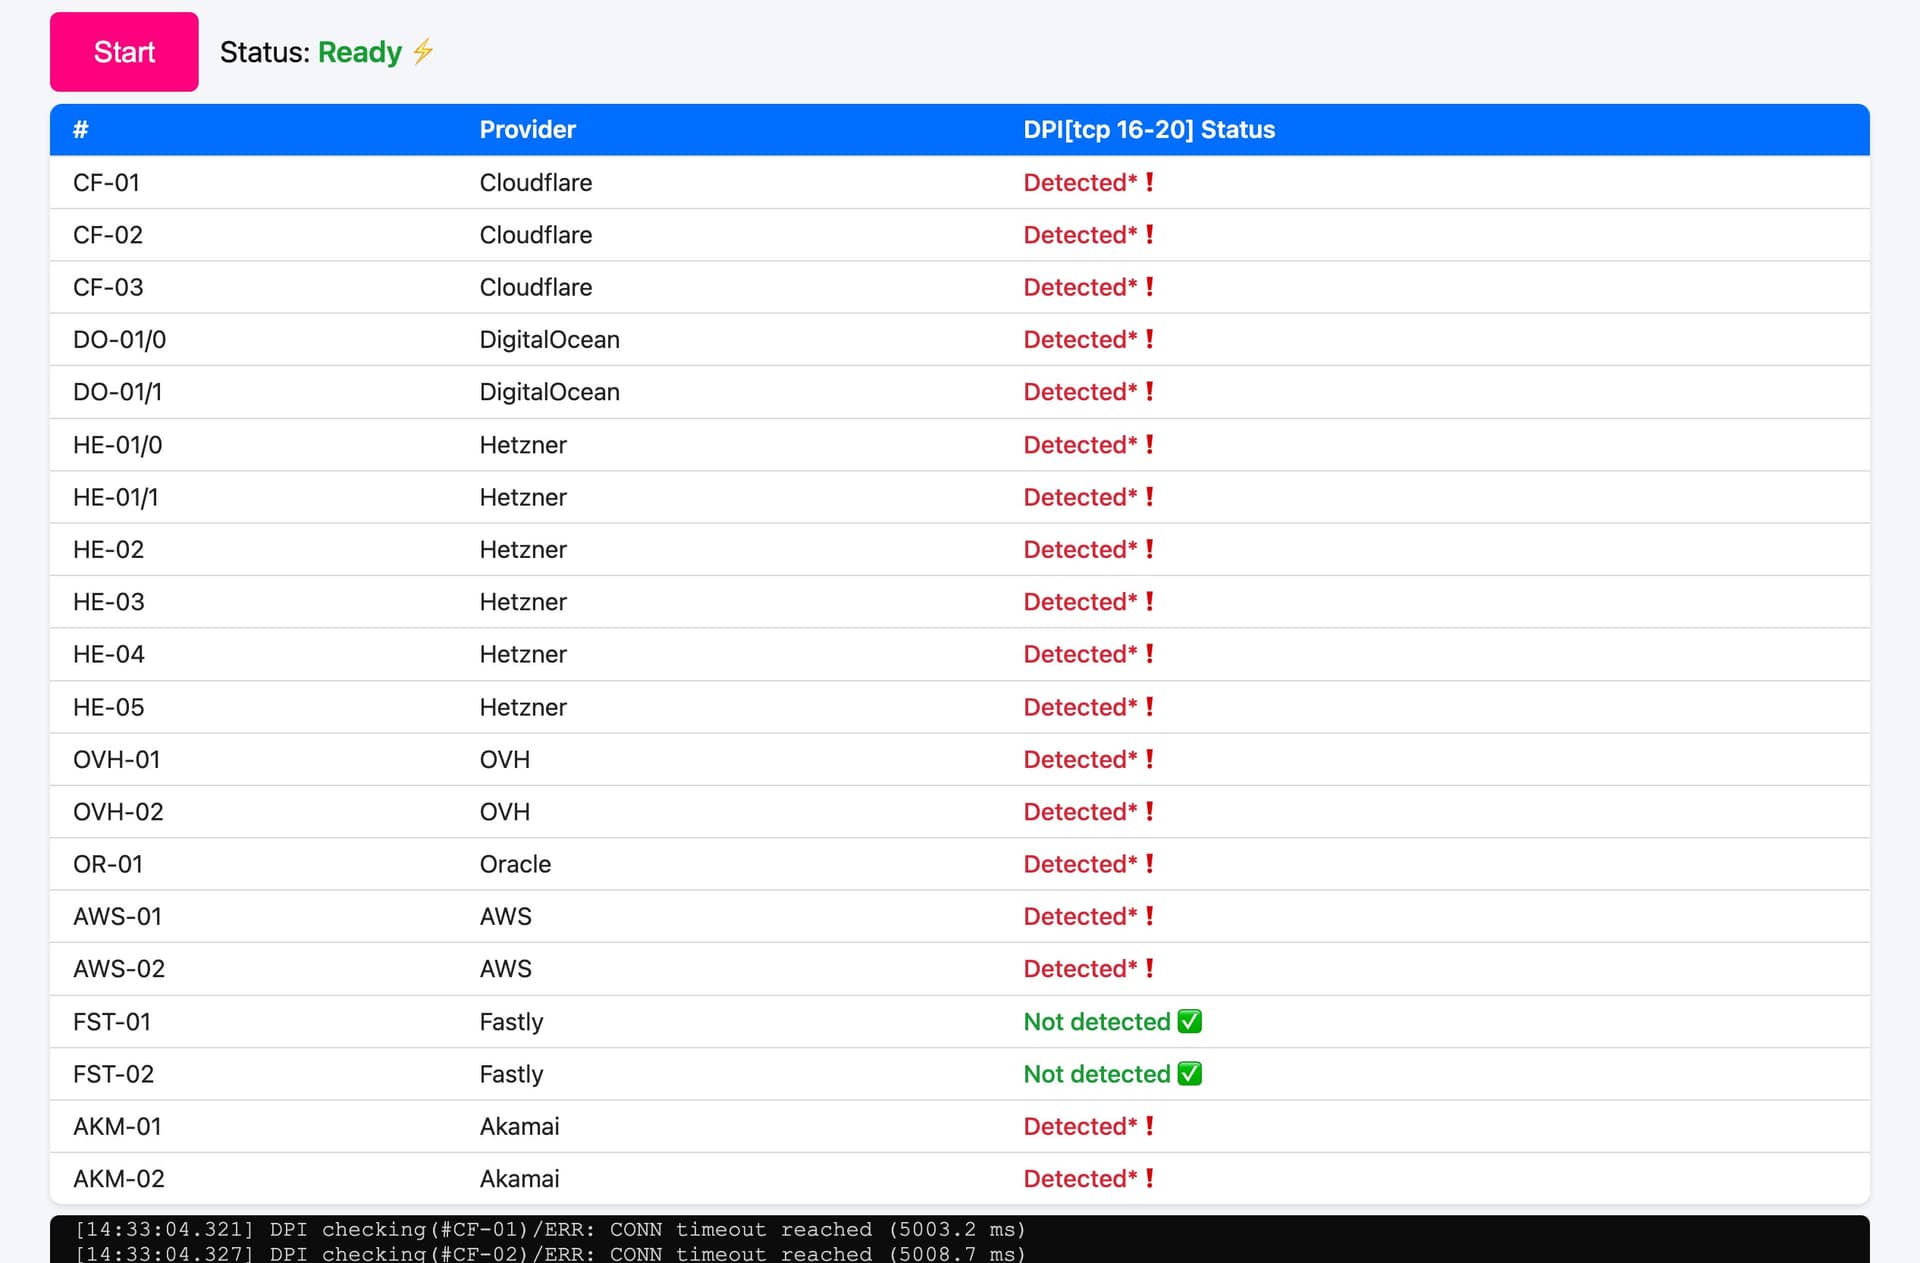1920x1263 pixels.
Task: Click the Ready status text
Action: coord(359,52)
